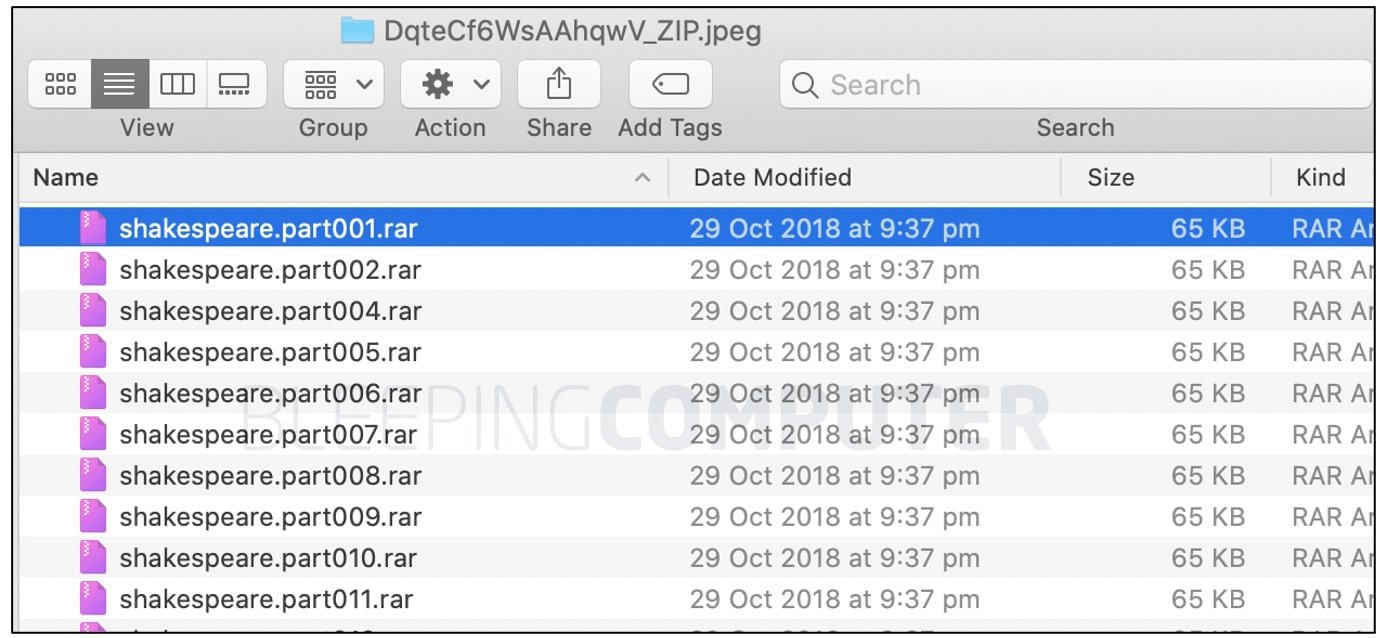This screenshot has width=1382, height=638.
Task: Sort by Kind column header
Action: (x=1320, y=178)
